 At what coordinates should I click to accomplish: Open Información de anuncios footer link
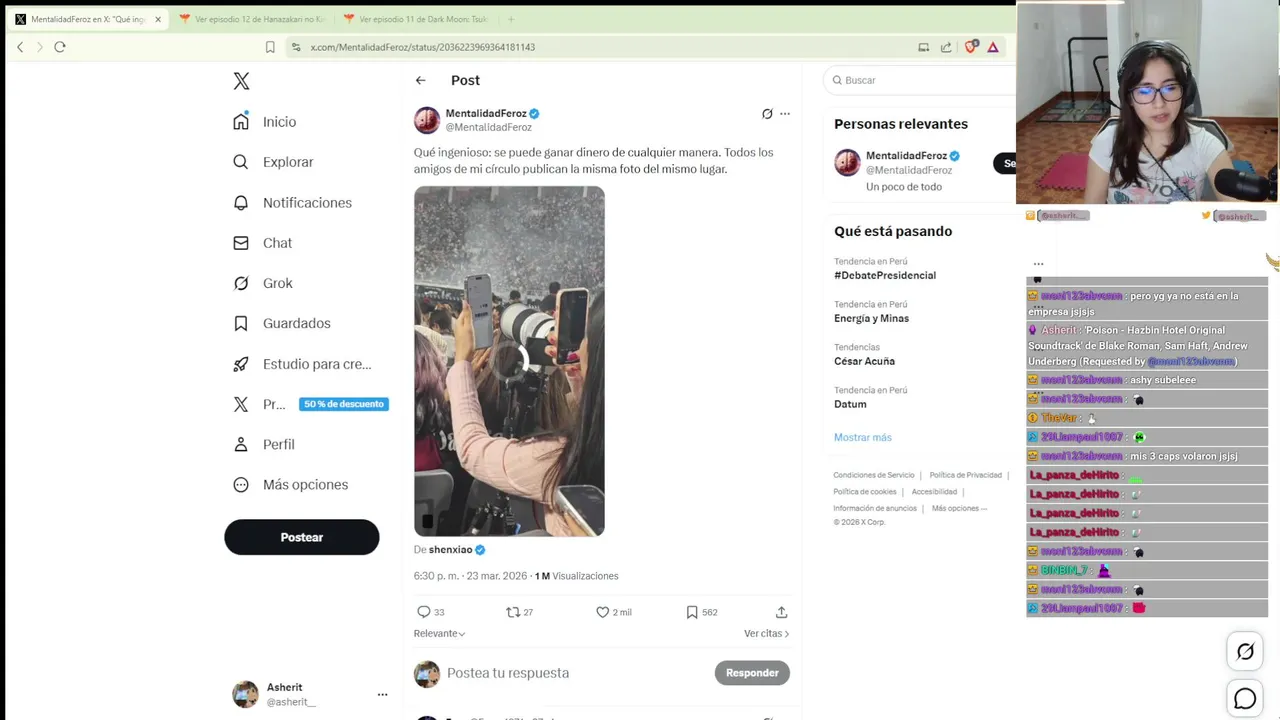(x=875, y=508)
